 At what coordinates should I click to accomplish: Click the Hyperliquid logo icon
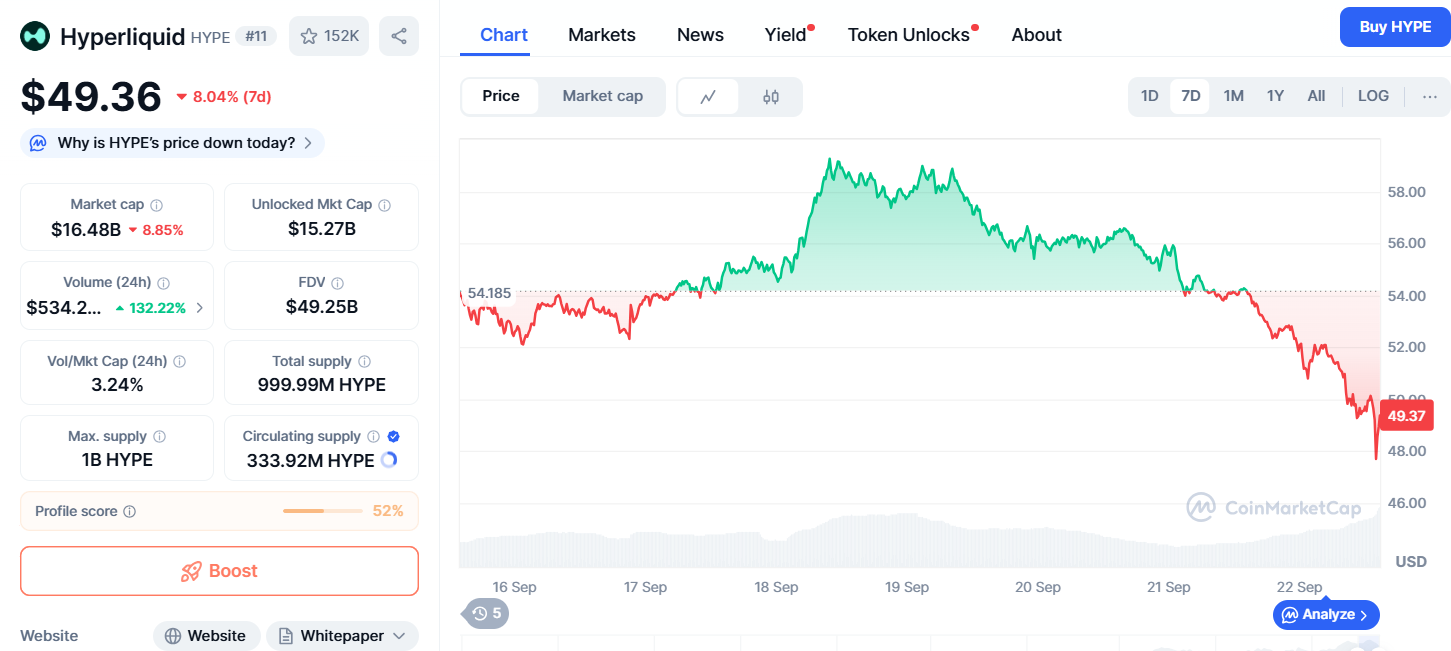tap(35, 36)
